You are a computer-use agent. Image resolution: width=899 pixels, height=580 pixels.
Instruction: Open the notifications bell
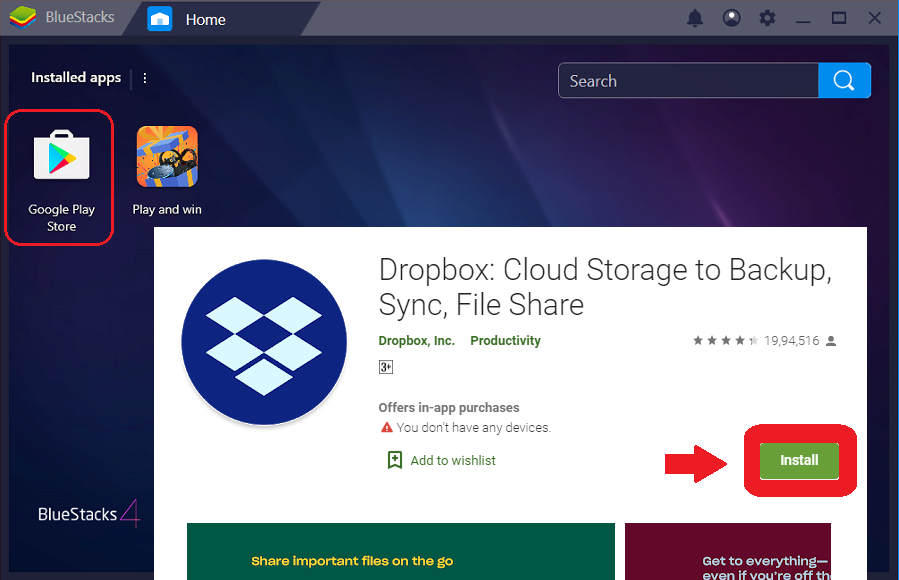click(695, 18)
